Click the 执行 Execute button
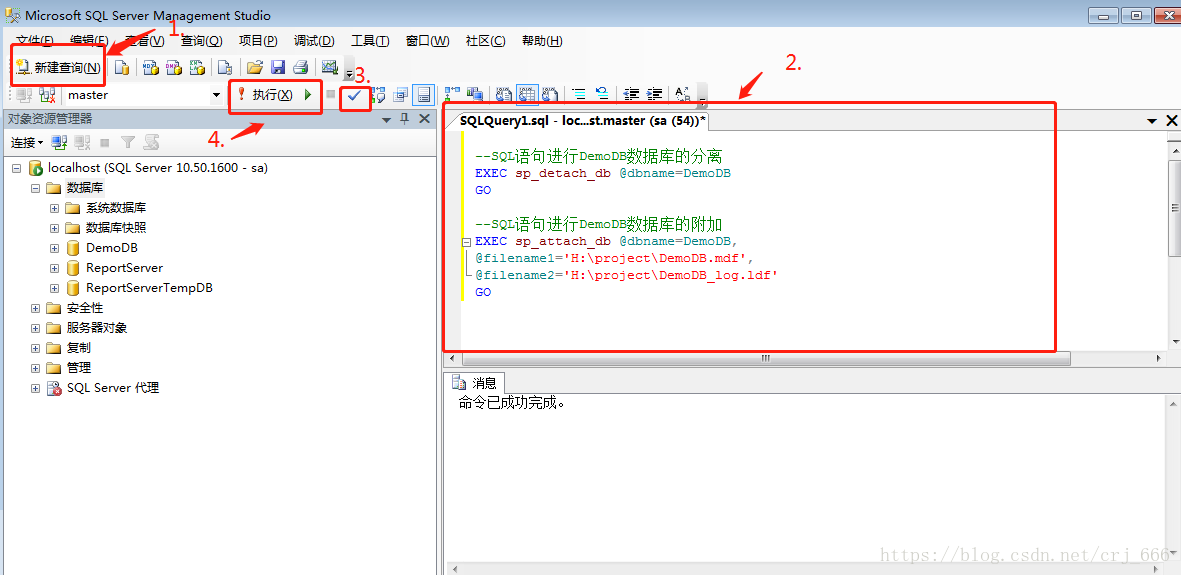 click(x=265, y=95)
